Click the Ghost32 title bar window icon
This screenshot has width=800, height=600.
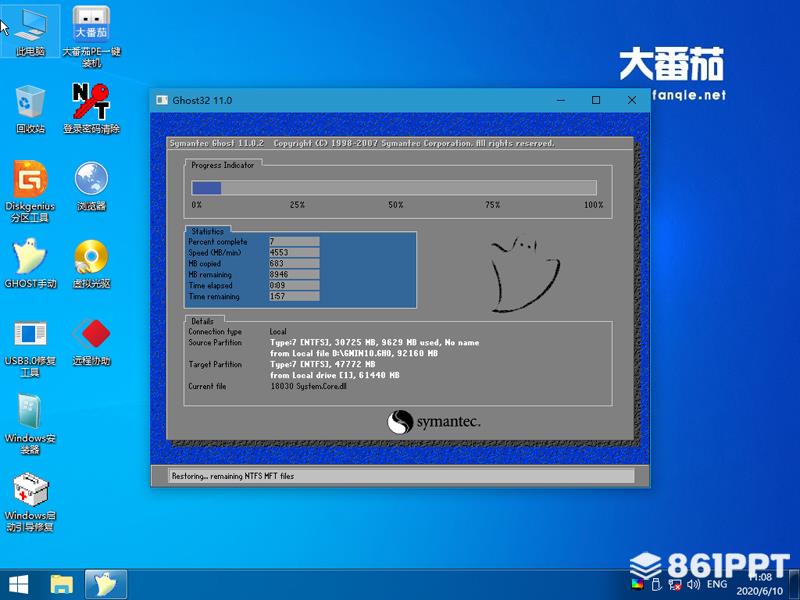[162, 100]
